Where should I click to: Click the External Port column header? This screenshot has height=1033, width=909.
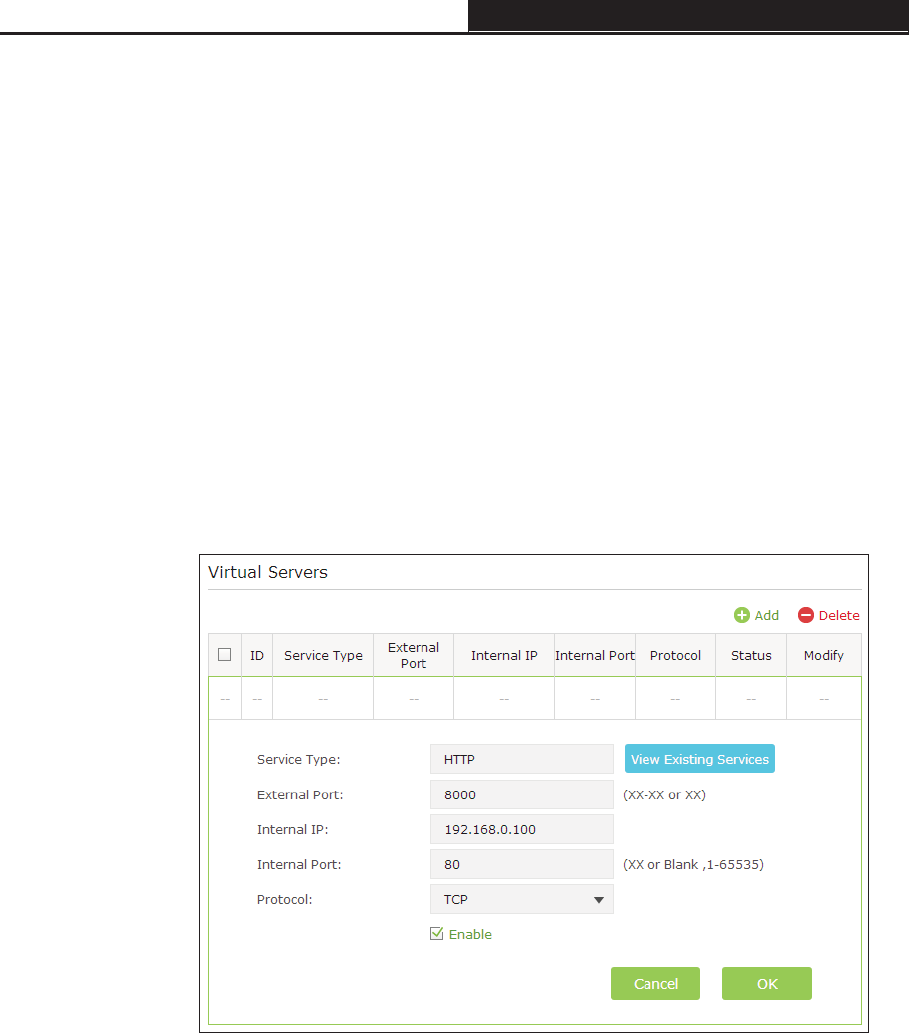pos(414,656)
